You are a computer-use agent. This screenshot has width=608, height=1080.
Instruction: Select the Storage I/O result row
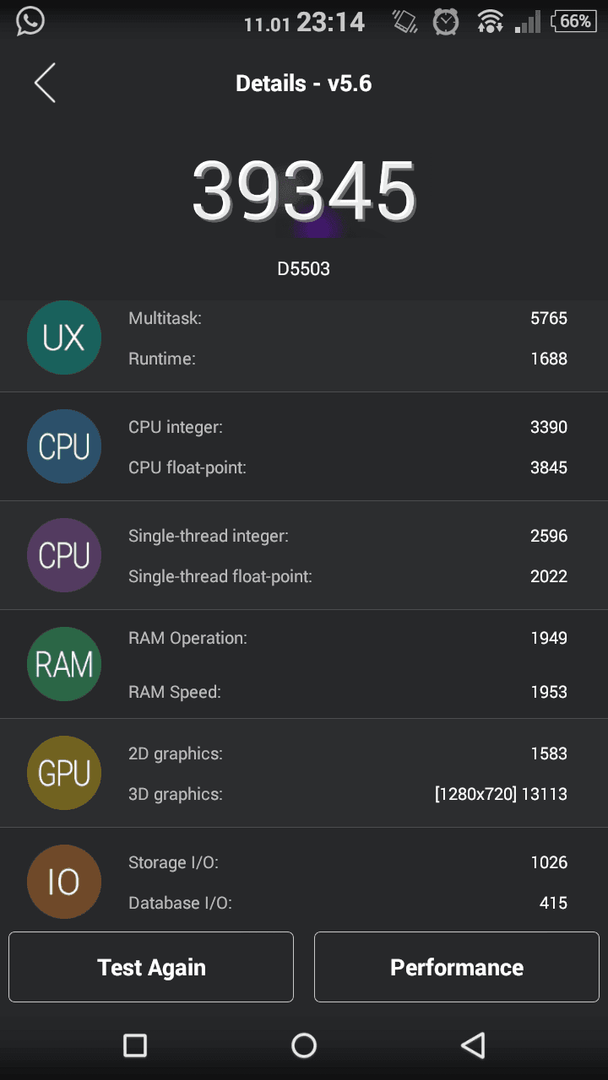pyautogui.click(x=348, y=862)
